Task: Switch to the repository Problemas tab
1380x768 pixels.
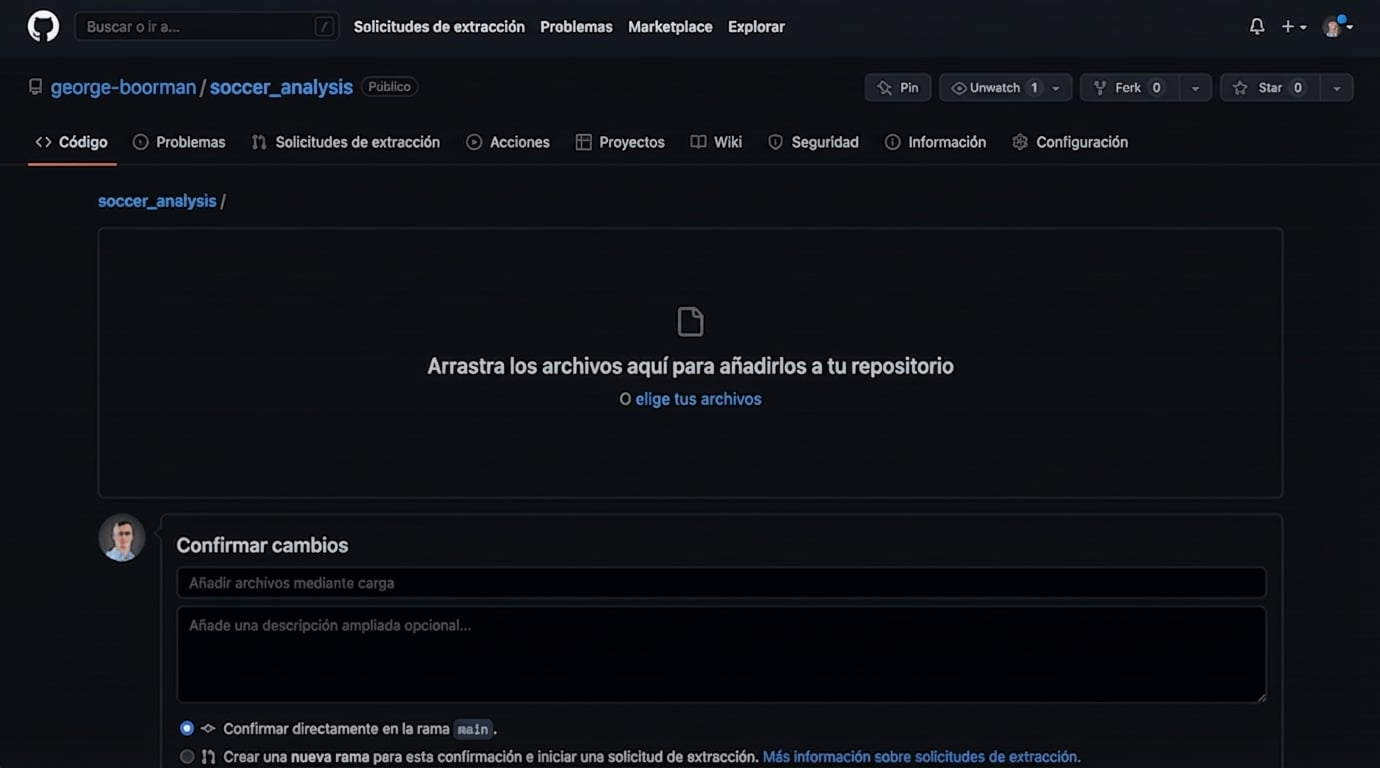Action: (x=179, y=142)
